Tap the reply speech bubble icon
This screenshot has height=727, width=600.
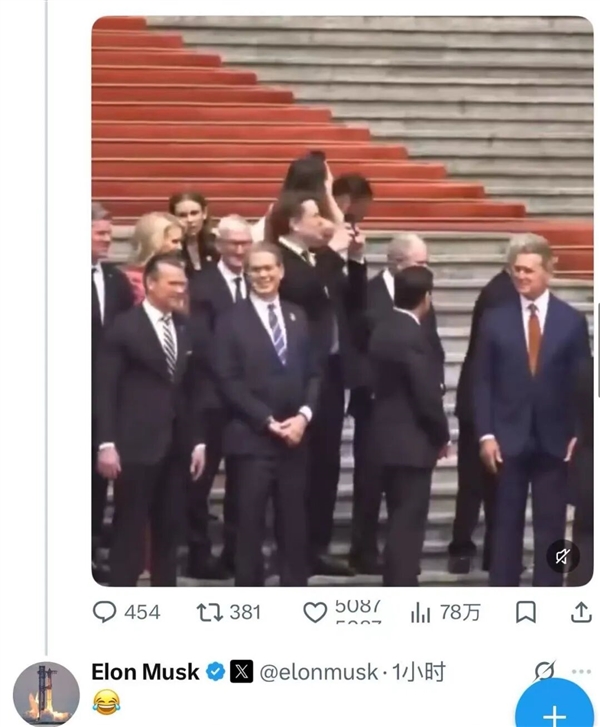[104, 612]
